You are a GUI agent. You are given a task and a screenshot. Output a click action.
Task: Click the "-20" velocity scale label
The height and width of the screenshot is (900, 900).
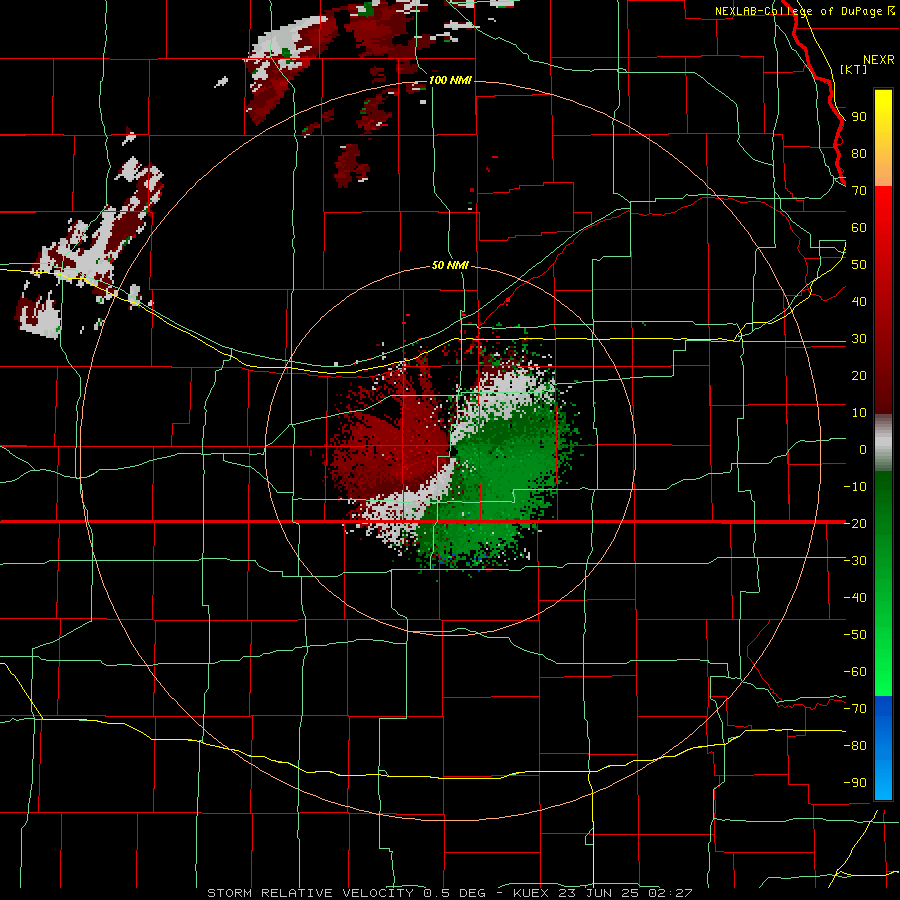[x=855, y=523]
